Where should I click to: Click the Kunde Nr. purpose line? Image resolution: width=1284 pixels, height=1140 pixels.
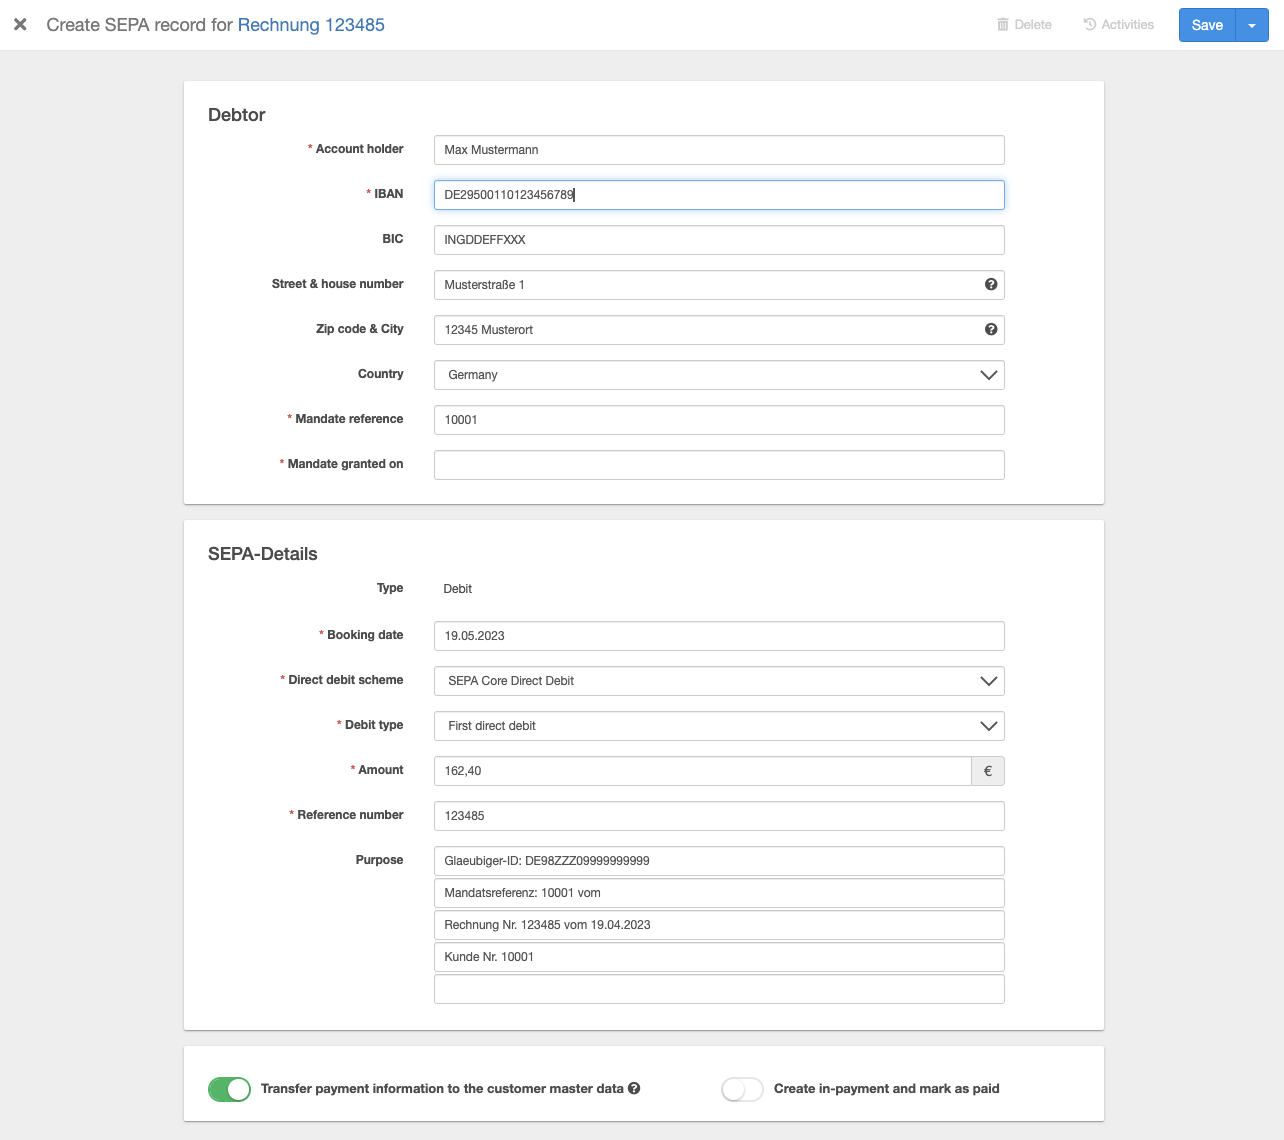click(x=719, y=957)
